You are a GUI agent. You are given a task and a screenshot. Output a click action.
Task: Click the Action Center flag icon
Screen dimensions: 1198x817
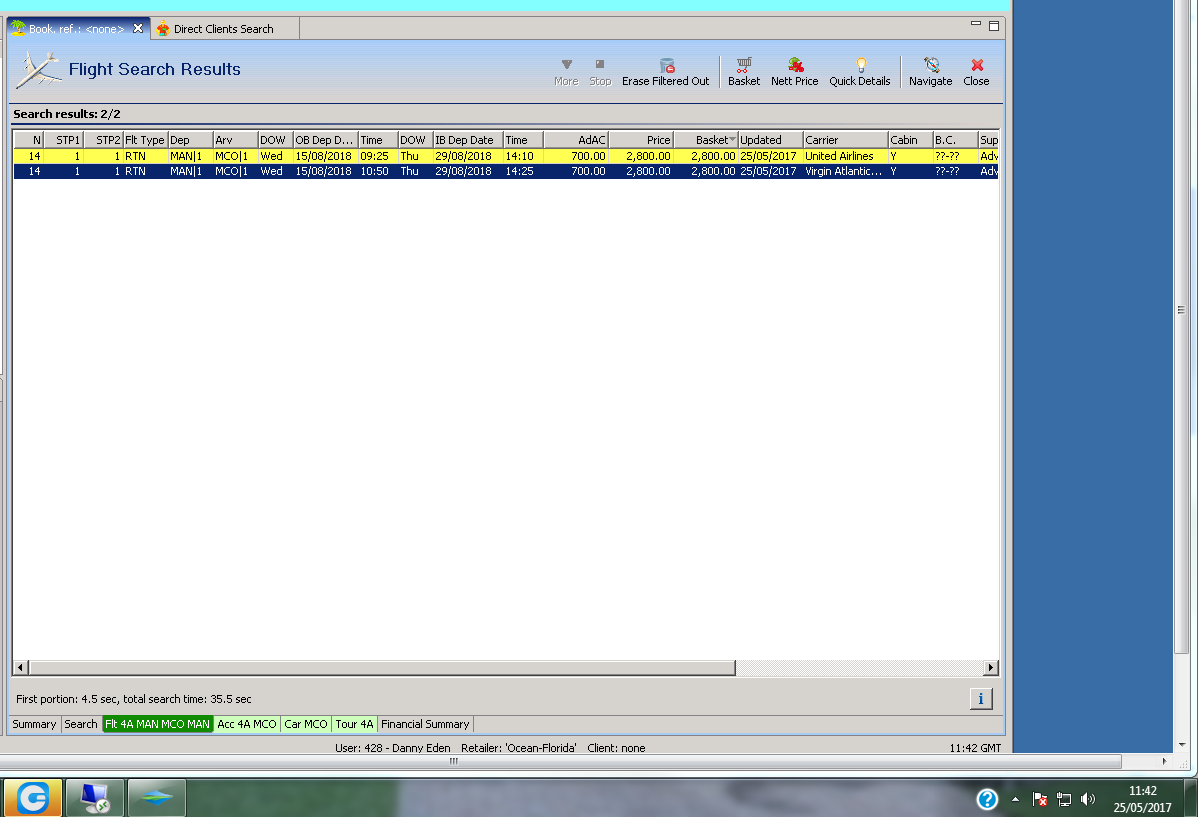click(1040, 799)
